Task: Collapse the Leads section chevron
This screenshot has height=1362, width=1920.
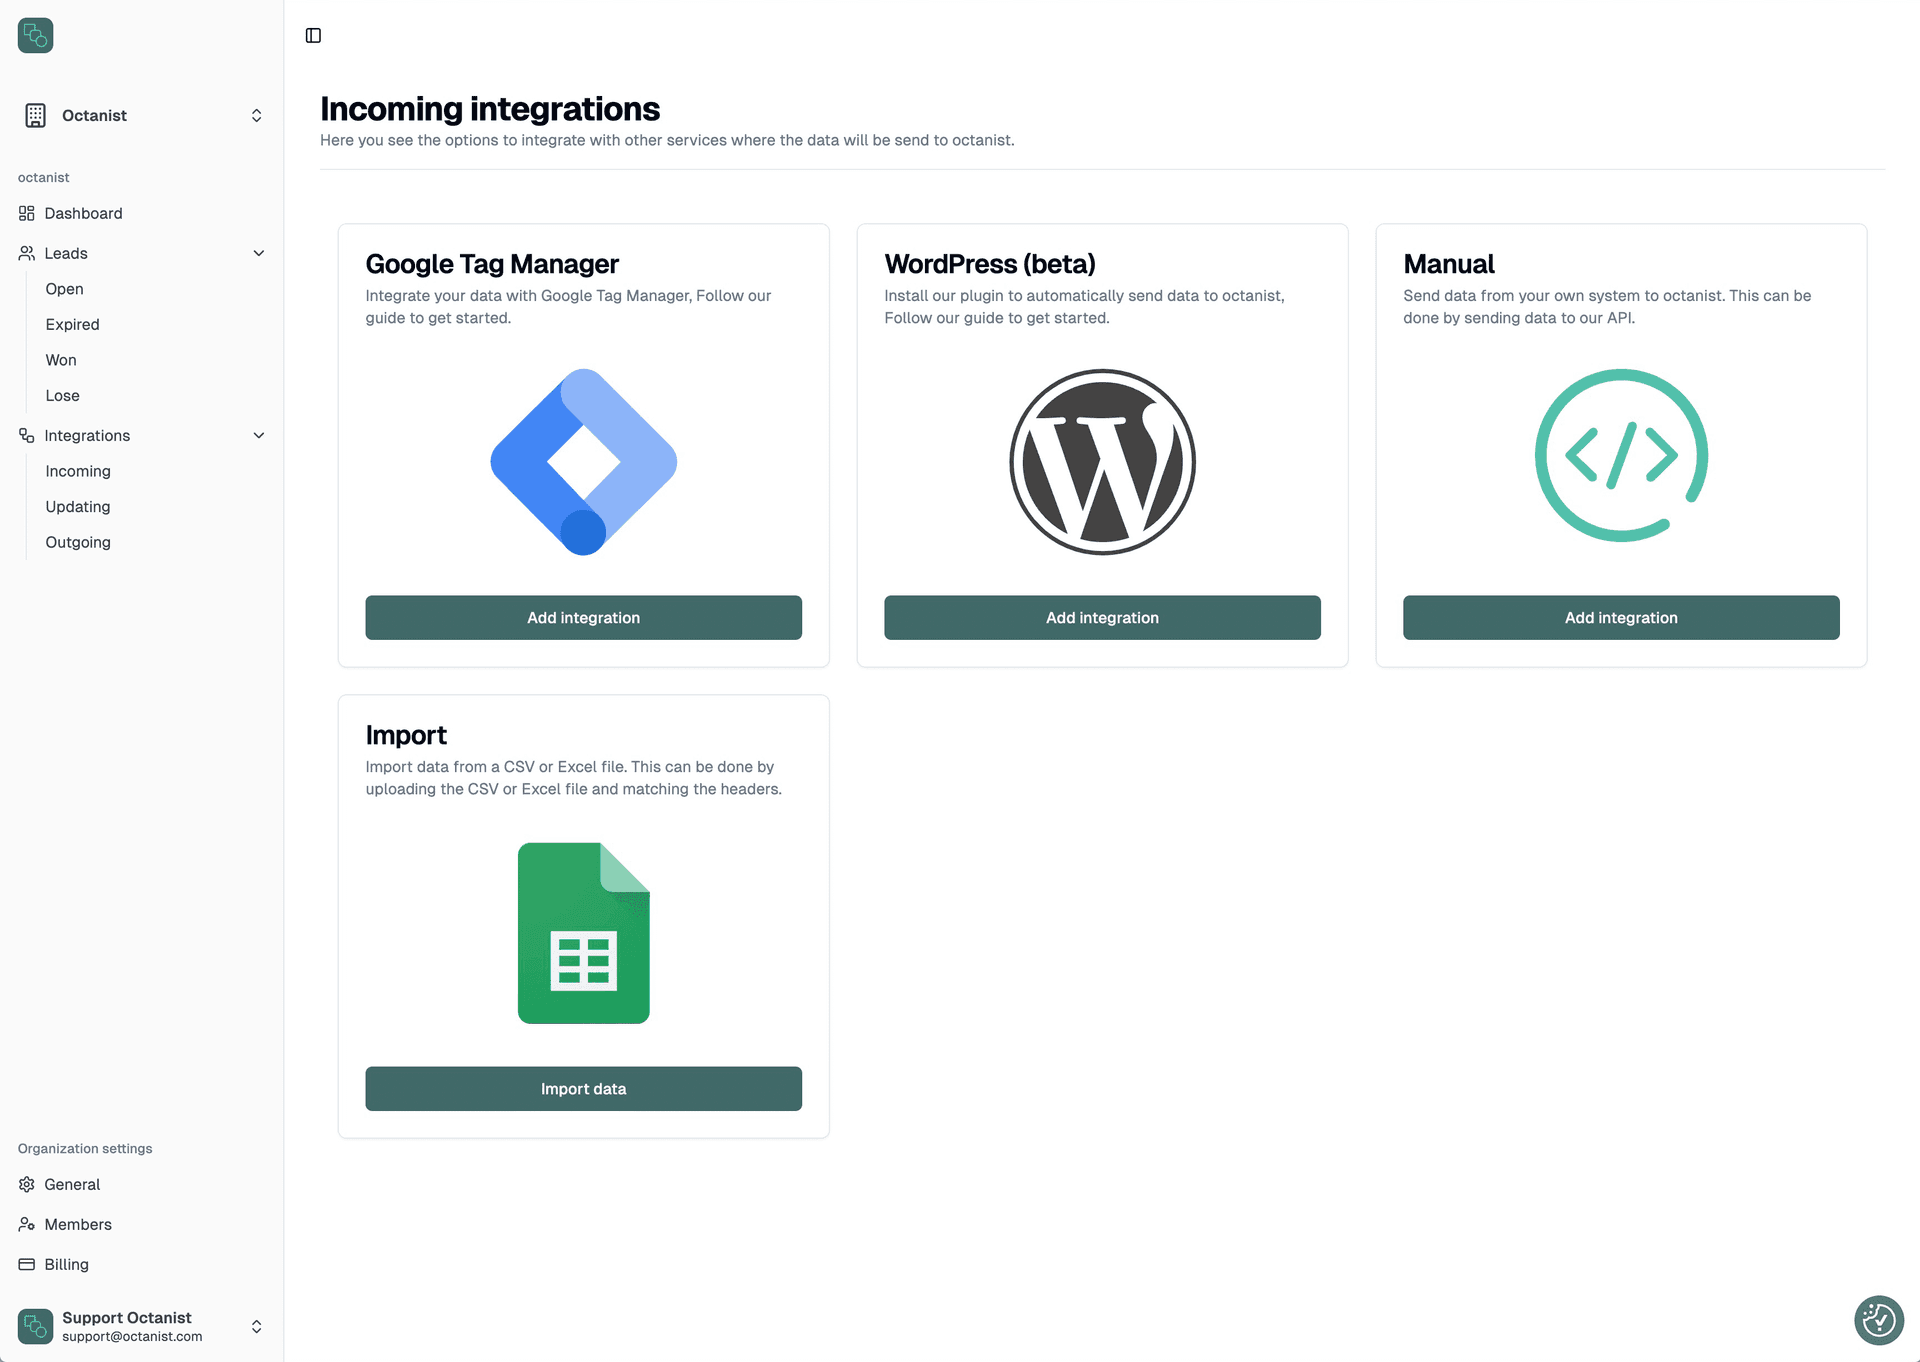Action: (x=259, y=252)
